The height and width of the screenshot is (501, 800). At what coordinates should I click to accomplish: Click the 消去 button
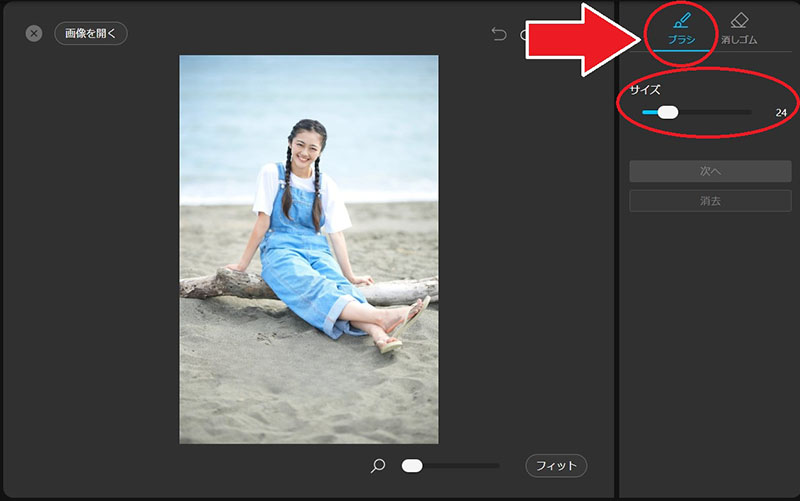pos(710,201)
